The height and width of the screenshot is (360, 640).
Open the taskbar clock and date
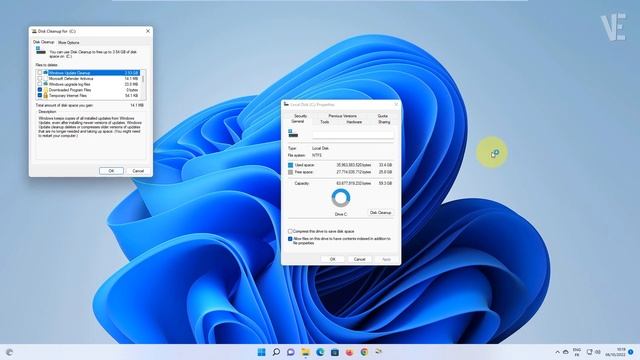tap(616, 352)
